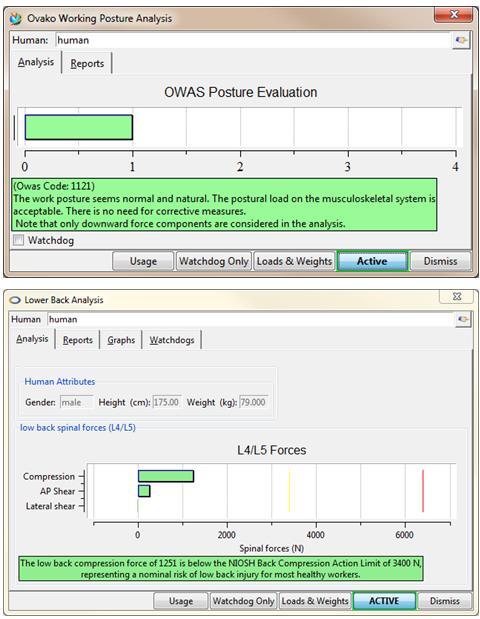Switch to the Watchdogs tab

pyautogui.click(x=172, y=340)
